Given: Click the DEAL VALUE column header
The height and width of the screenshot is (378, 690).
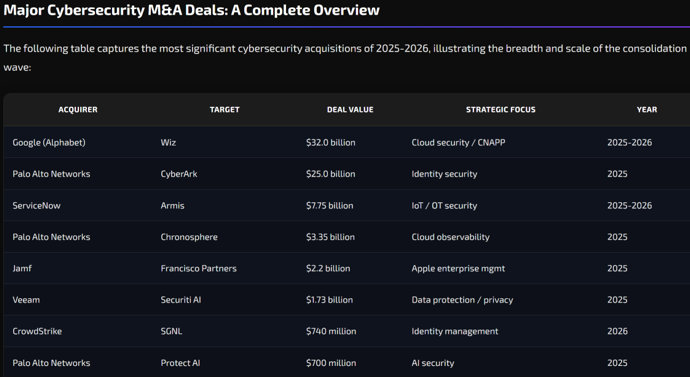Looking at the screenshot, I should 350,110.
